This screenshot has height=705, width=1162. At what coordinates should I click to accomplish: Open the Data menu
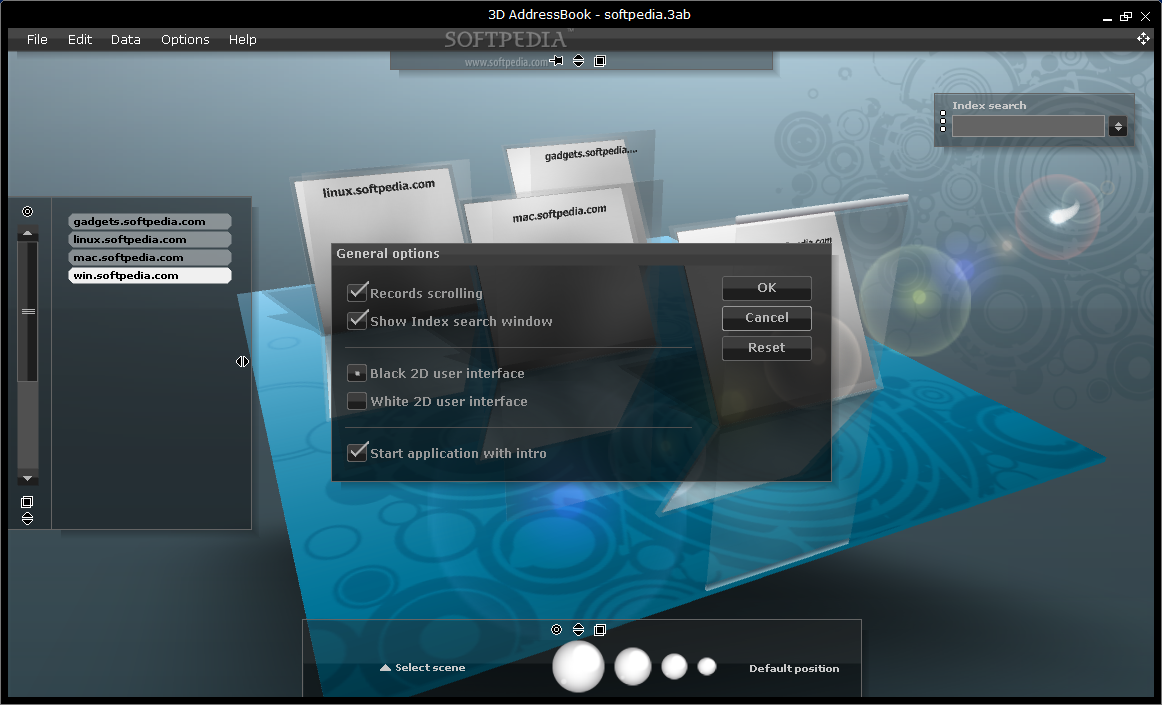coord(125,39)
